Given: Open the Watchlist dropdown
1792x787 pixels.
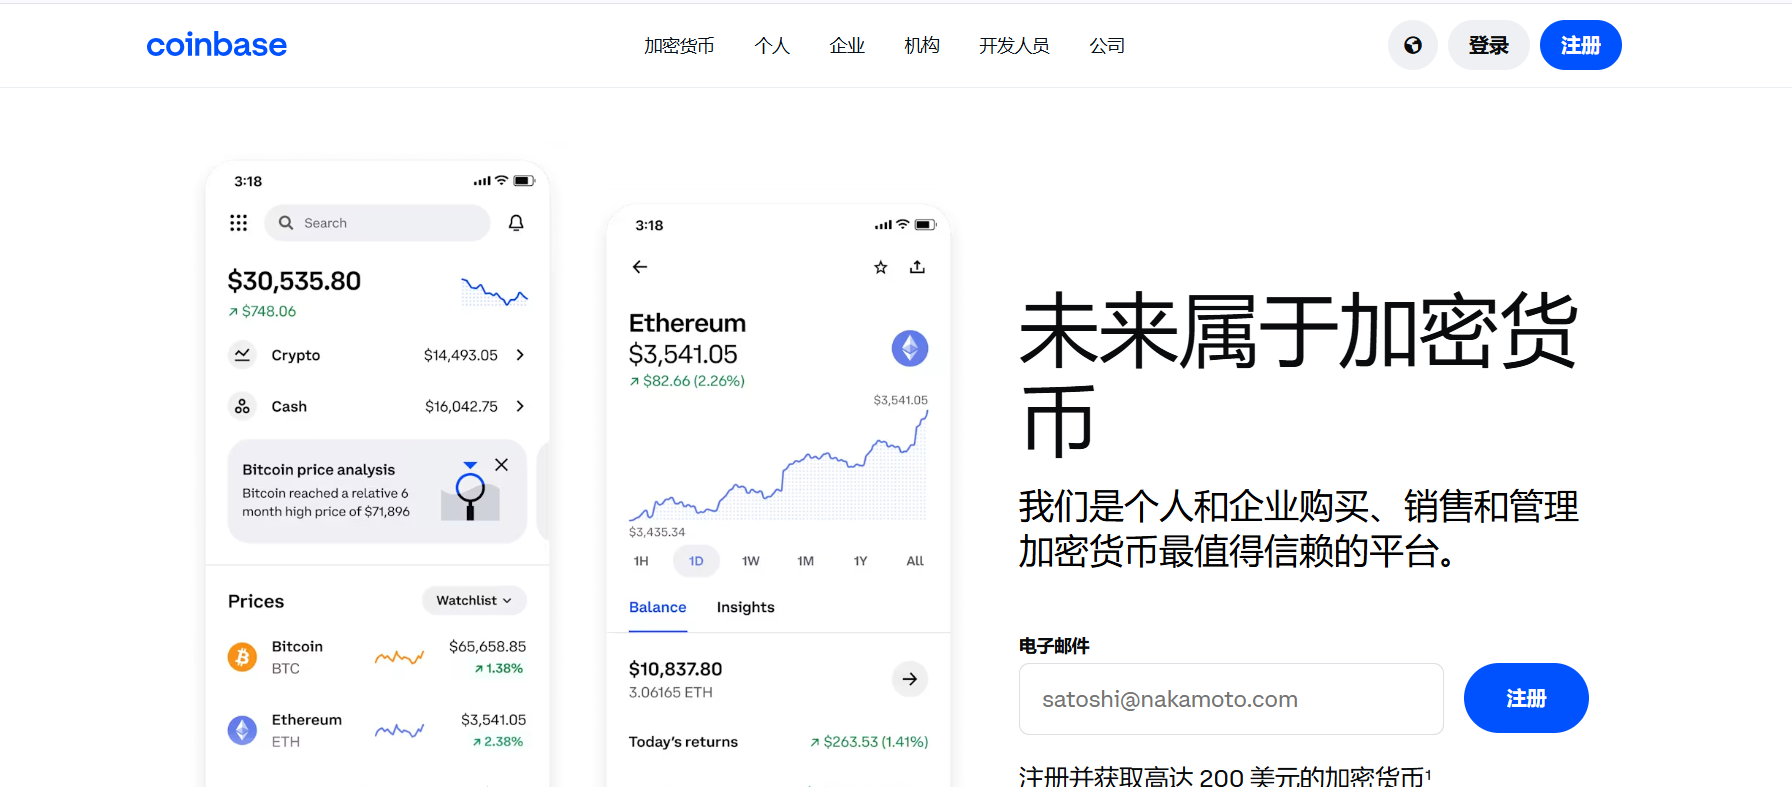Looking at the screenshot, I should [x=474, y=601].
